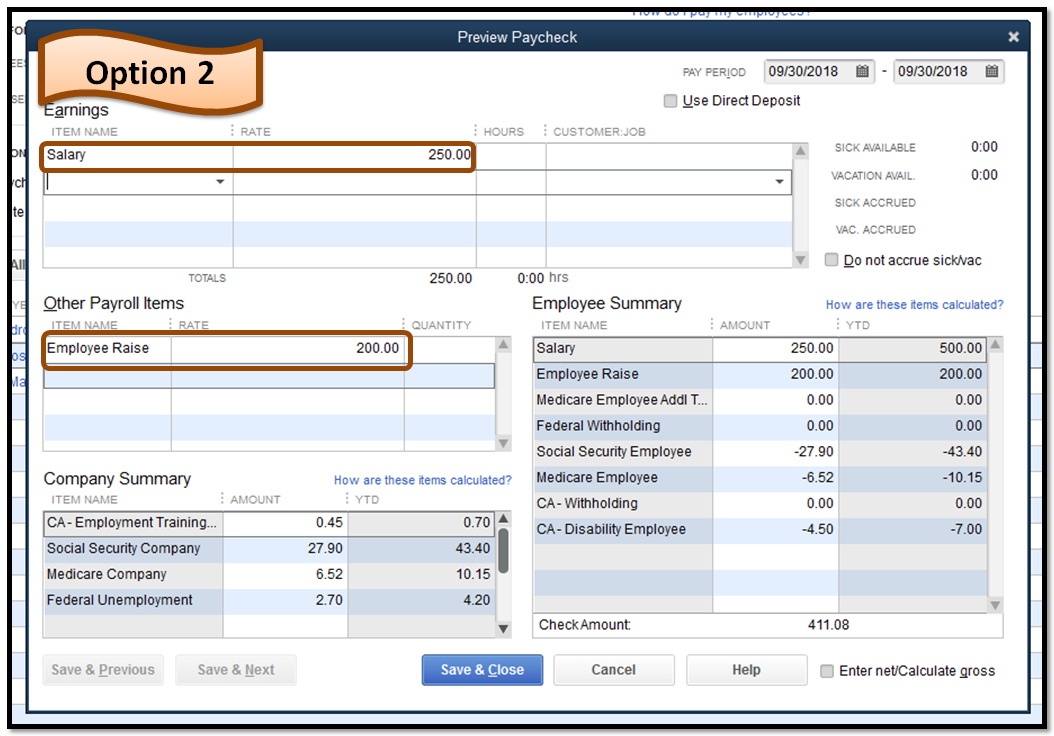Select the Federal Withholding row in Employee Summary
This screenshot has width=1054, height=736.
point(620,425)
